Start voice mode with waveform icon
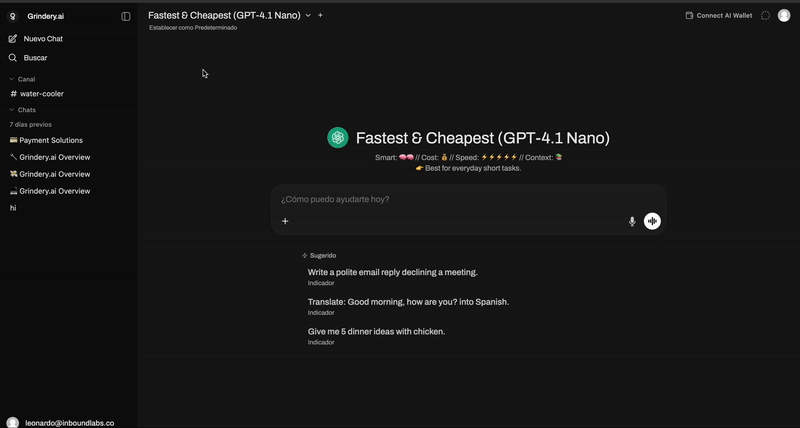The image size is (800, 428). 652,221
